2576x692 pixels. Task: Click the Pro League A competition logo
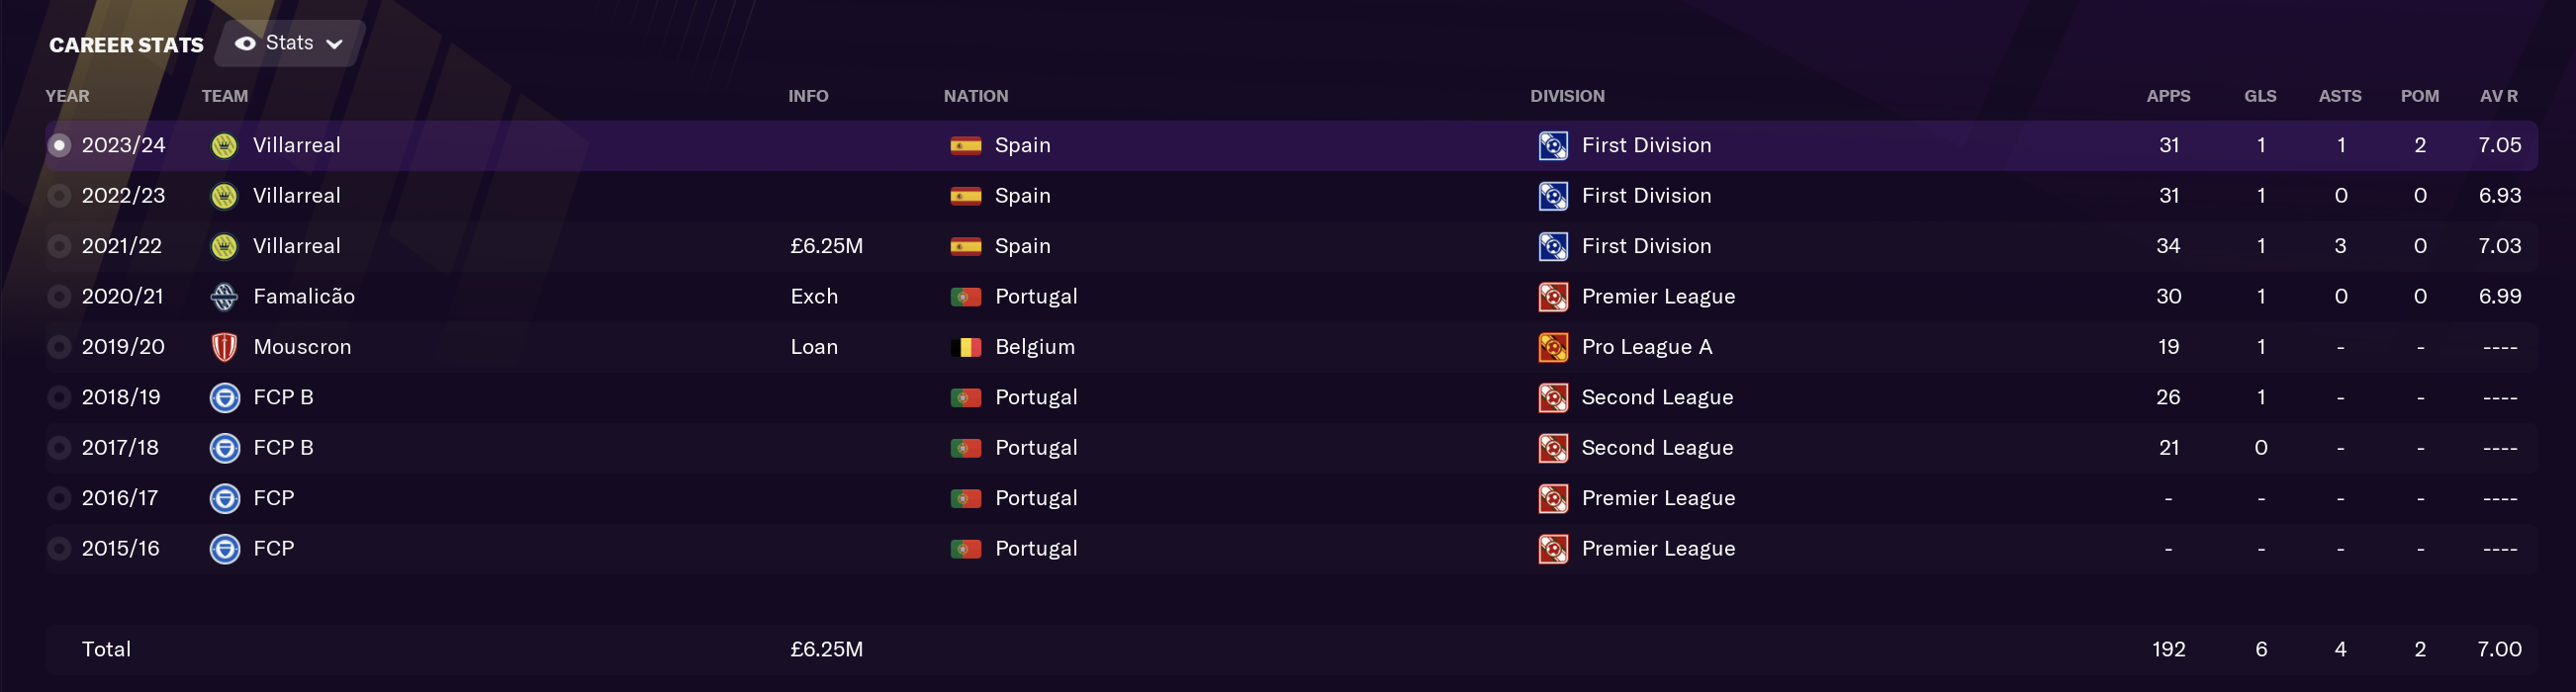pyautogui.click(x=1553, y=347)
